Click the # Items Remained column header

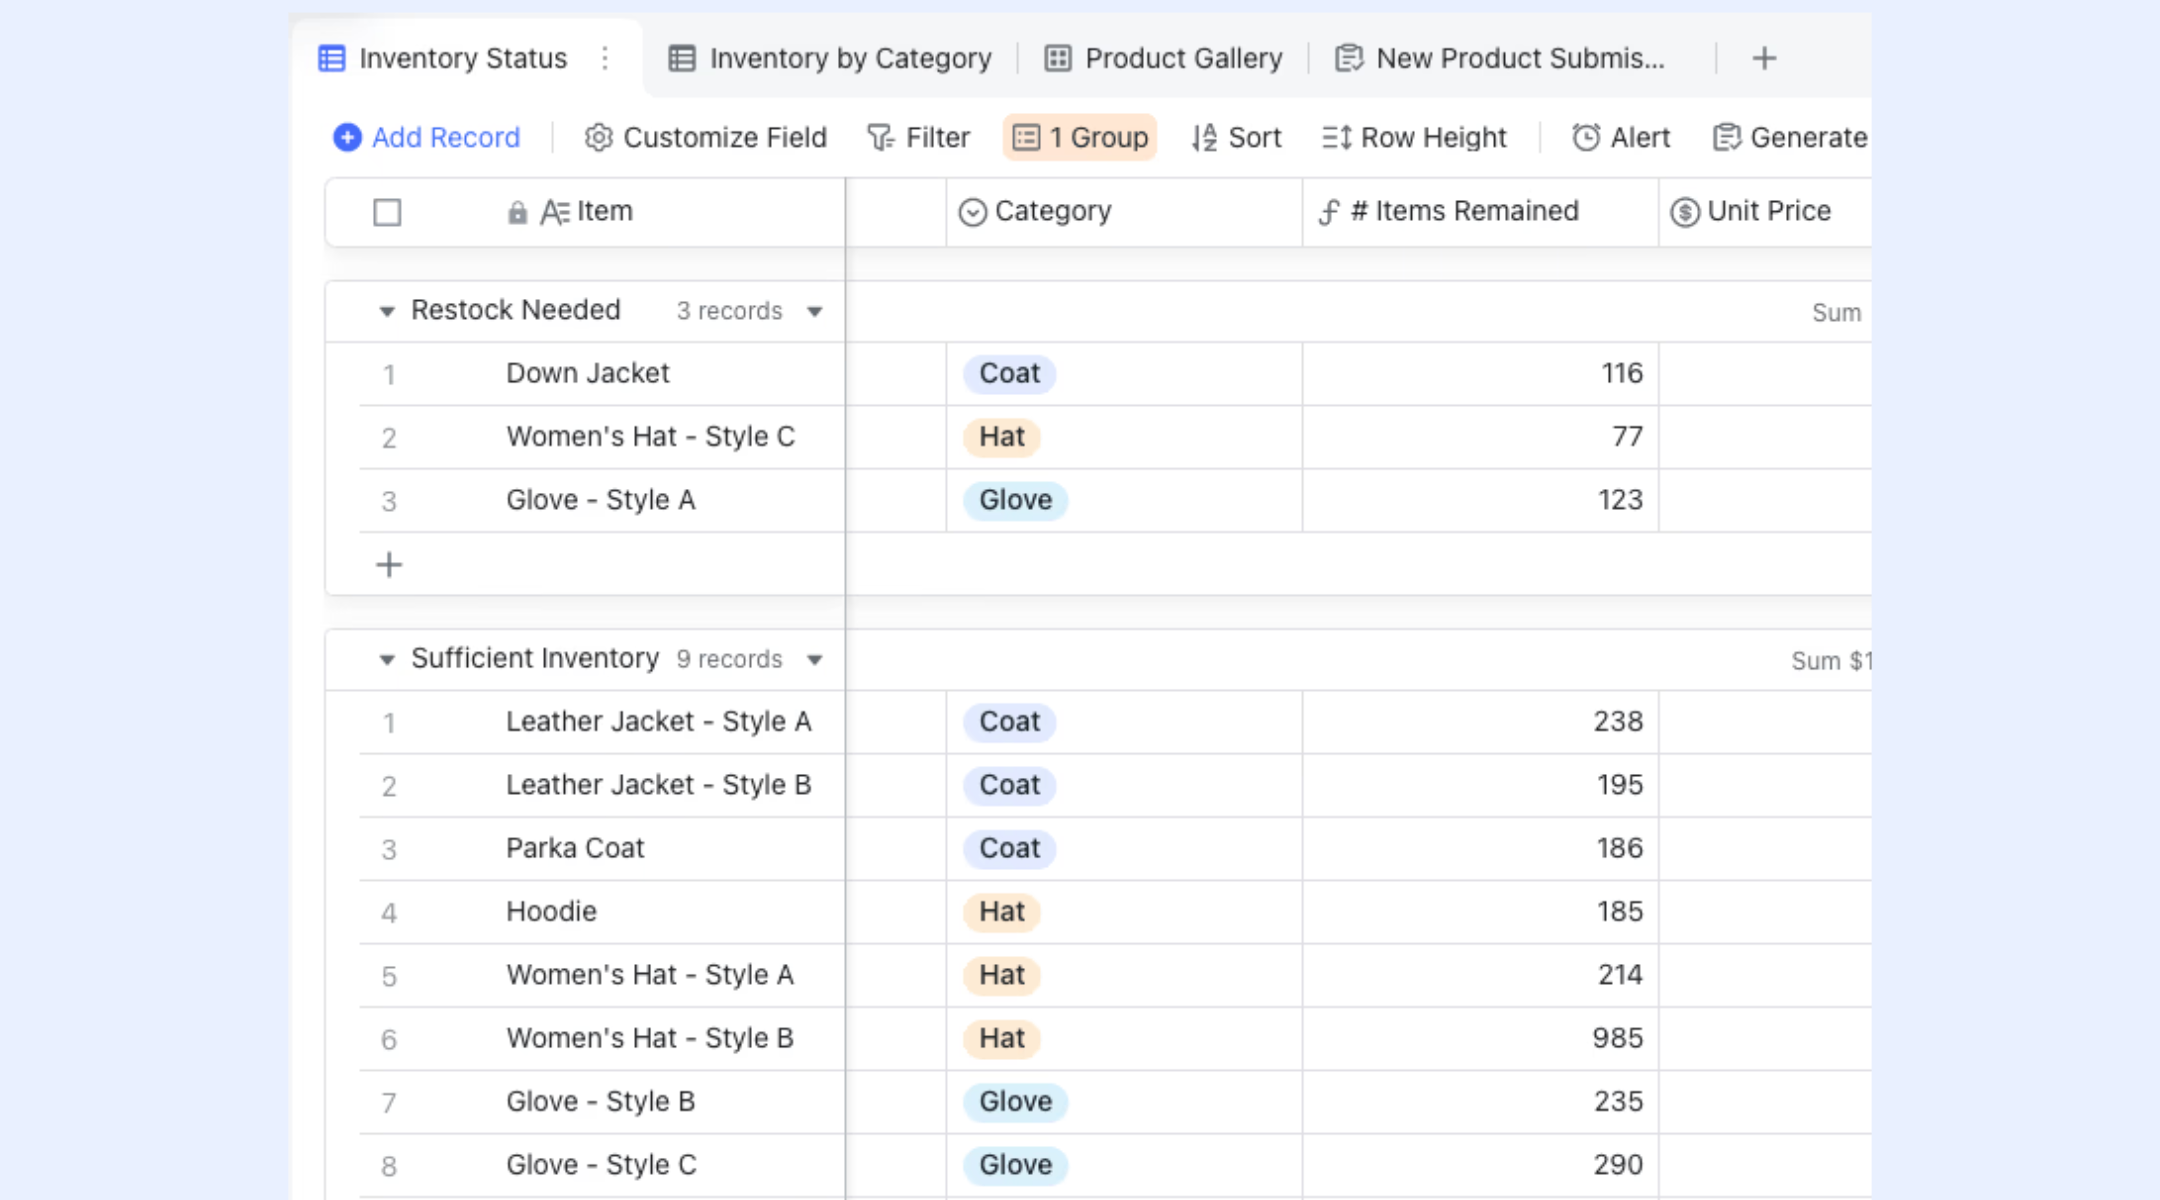[1480, 212]
